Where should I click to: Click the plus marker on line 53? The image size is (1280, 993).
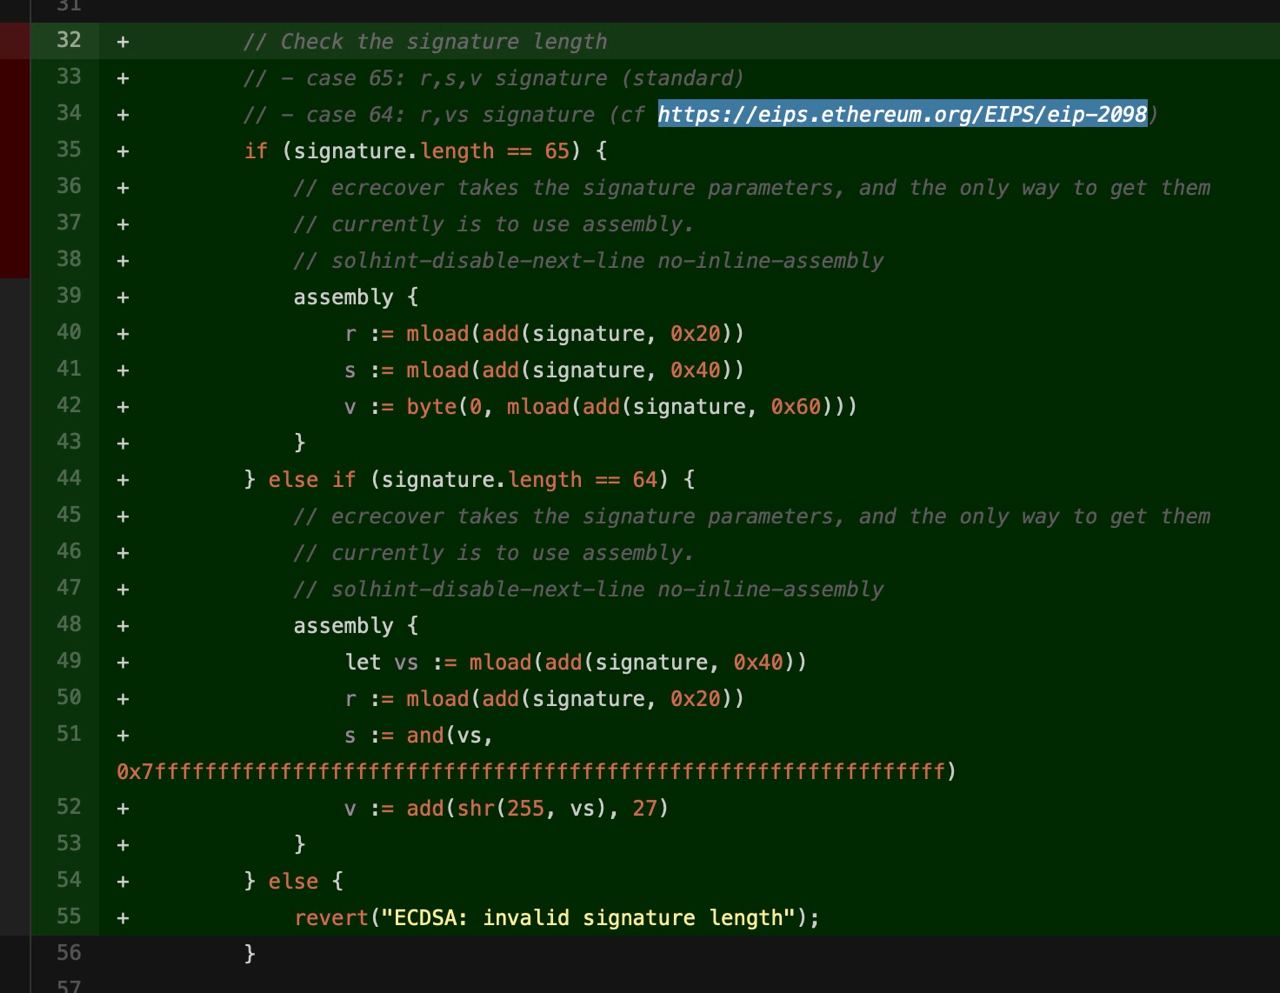[x=123, y=845]
